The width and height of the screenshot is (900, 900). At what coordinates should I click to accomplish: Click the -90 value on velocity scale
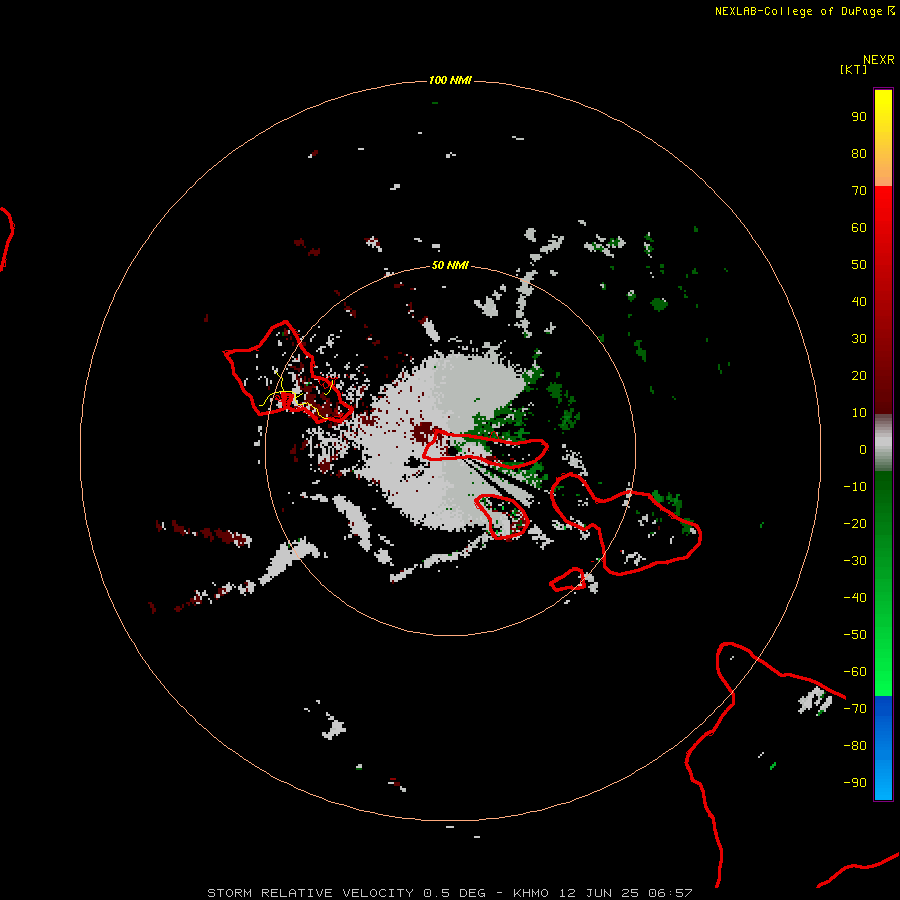coord(855,783)
